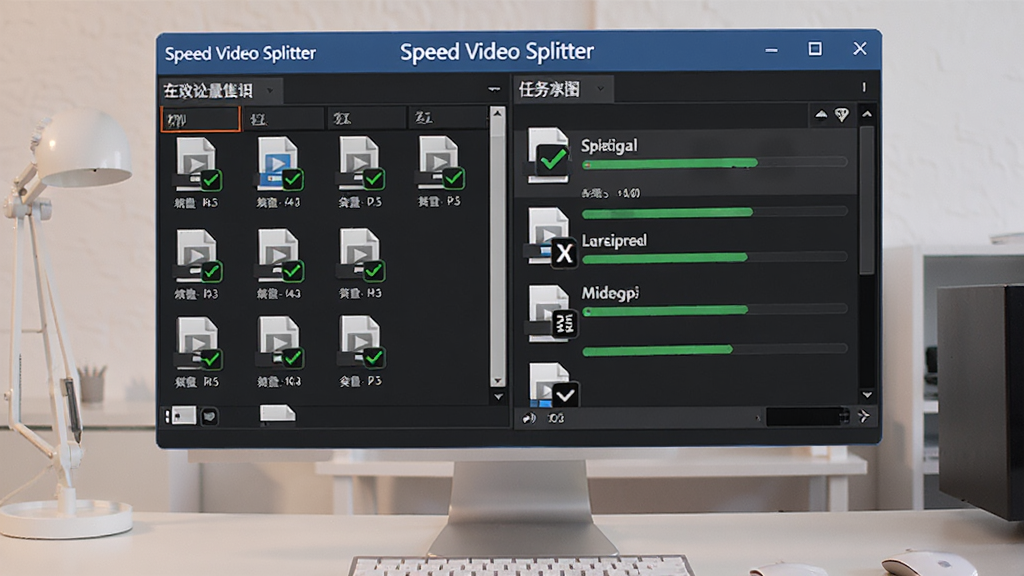Screen dimensions: 1024x576
Task: Click the 103 value beside the speaker icon
Action: 556,418
